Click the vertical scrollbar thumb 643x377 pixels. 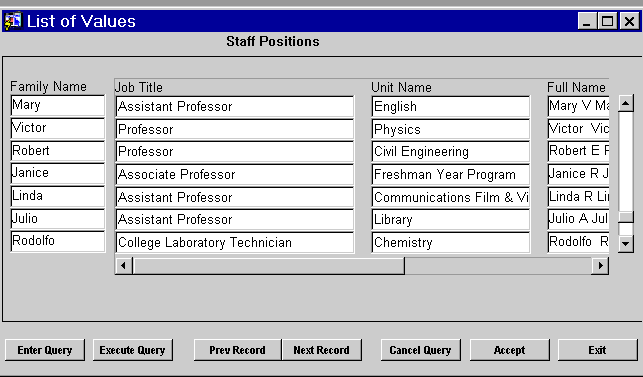click(625, 217)
